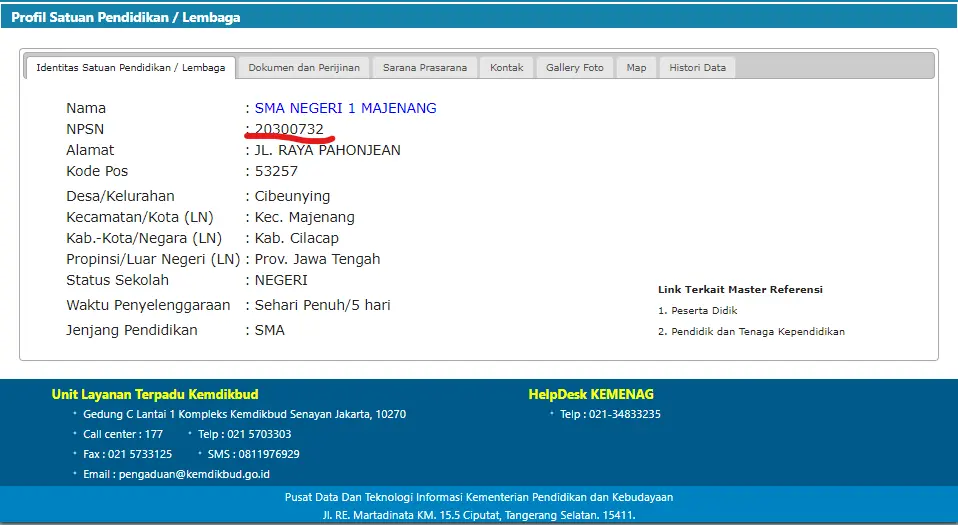Screen dimensions: 958x525
Task: Click the Call center : 177 entry
Action: (x=123, y=435)
